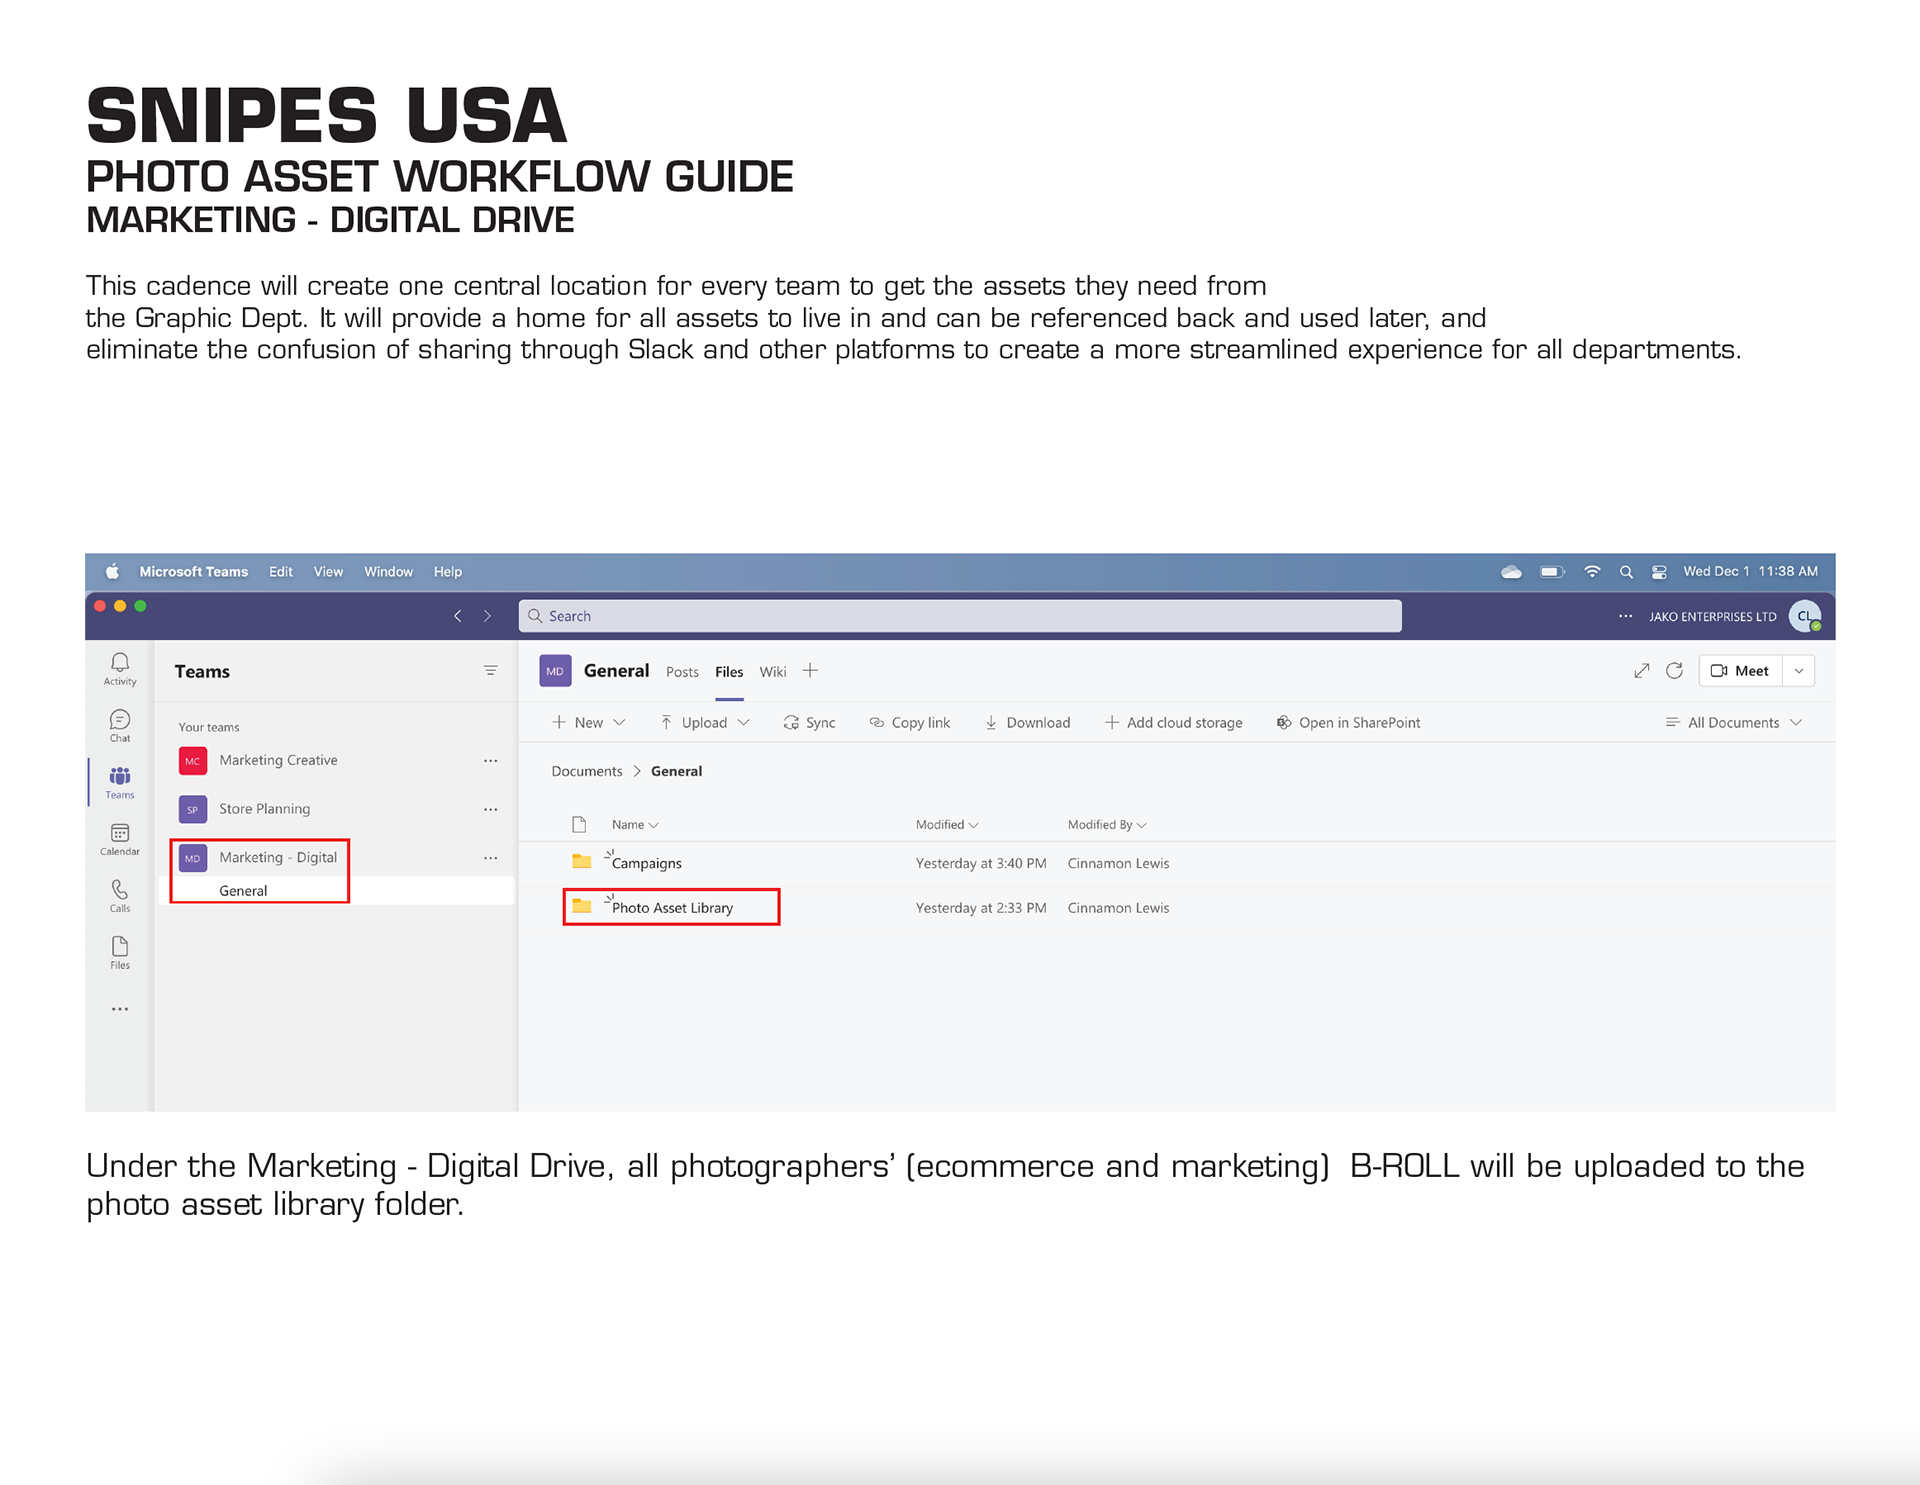Switch to the Files tab

(729, 672)
